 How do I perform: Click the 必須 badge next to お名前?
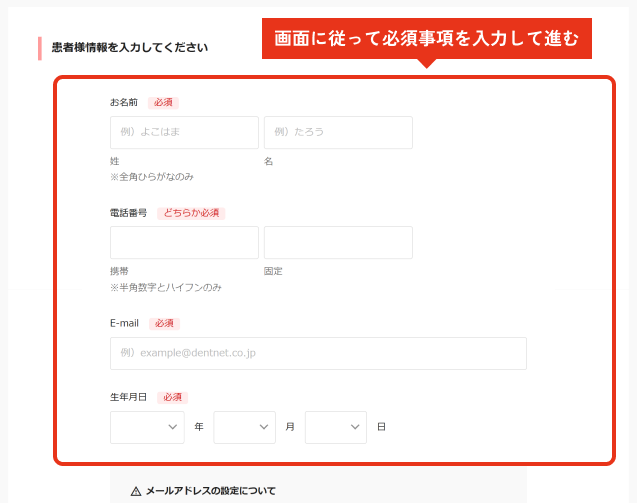point(163,103)
